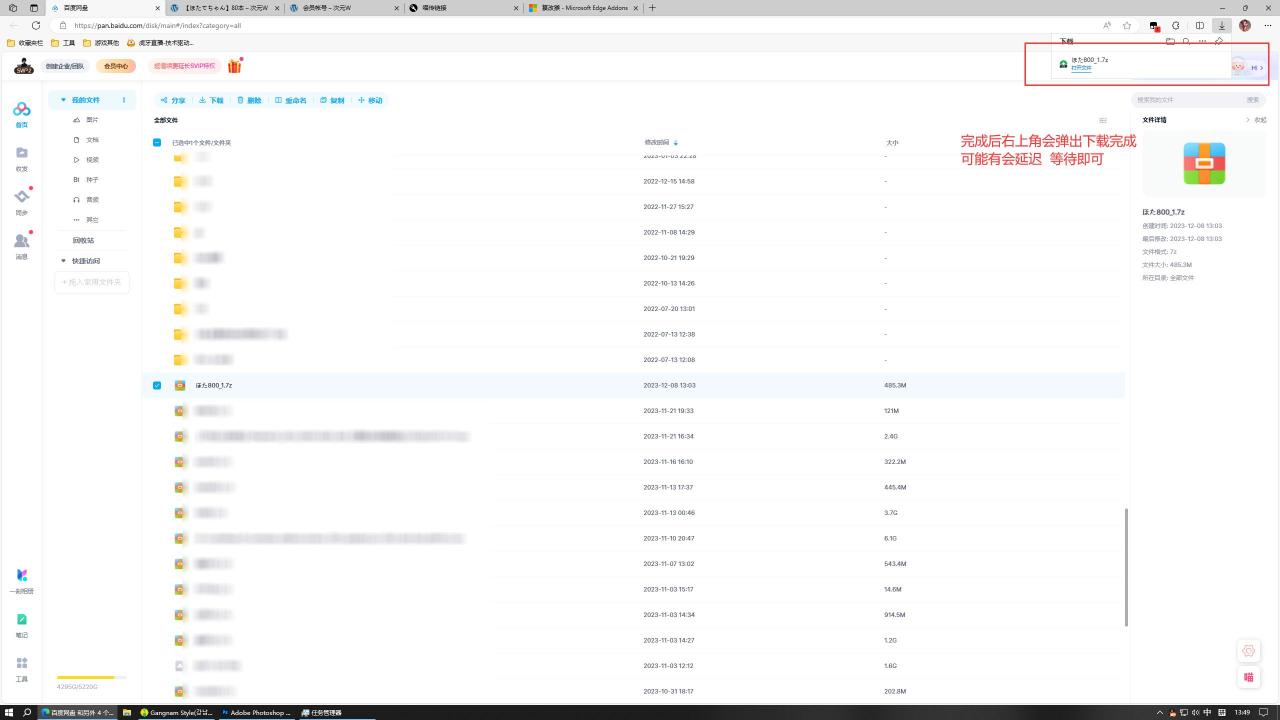This screenshot has width=1280, height=720.
Task: Collapse the 快捷访问 section
Action: coord(64,261)
